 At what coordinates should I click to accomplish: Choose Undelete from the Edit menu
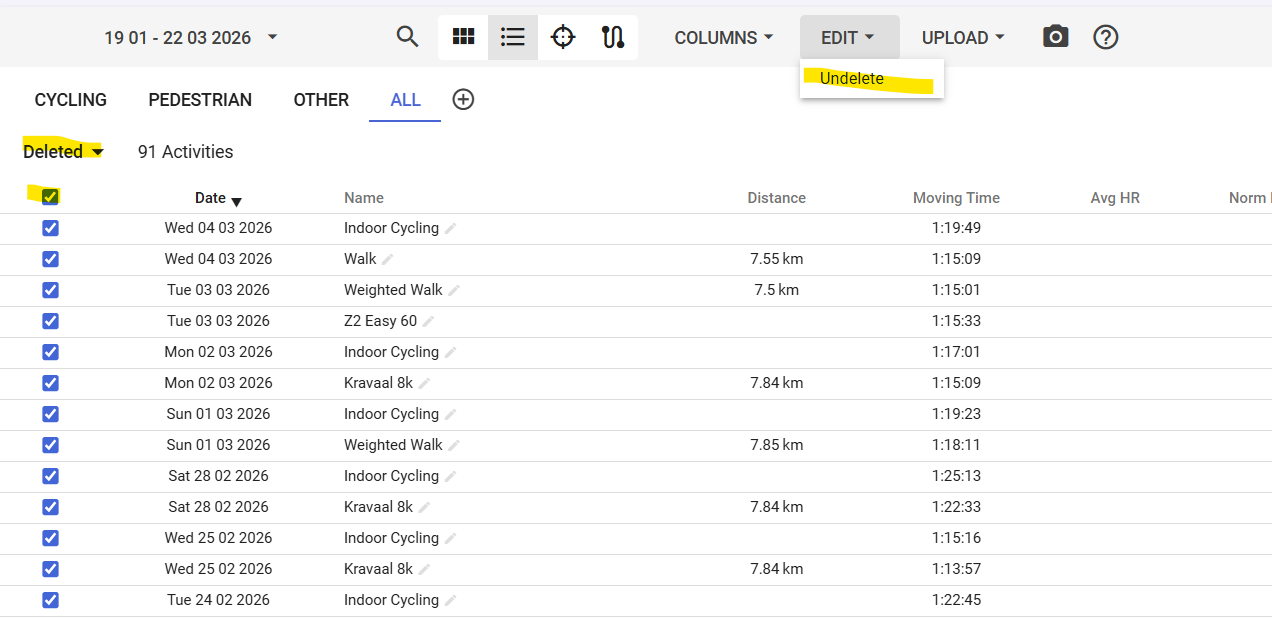point(852,79)
